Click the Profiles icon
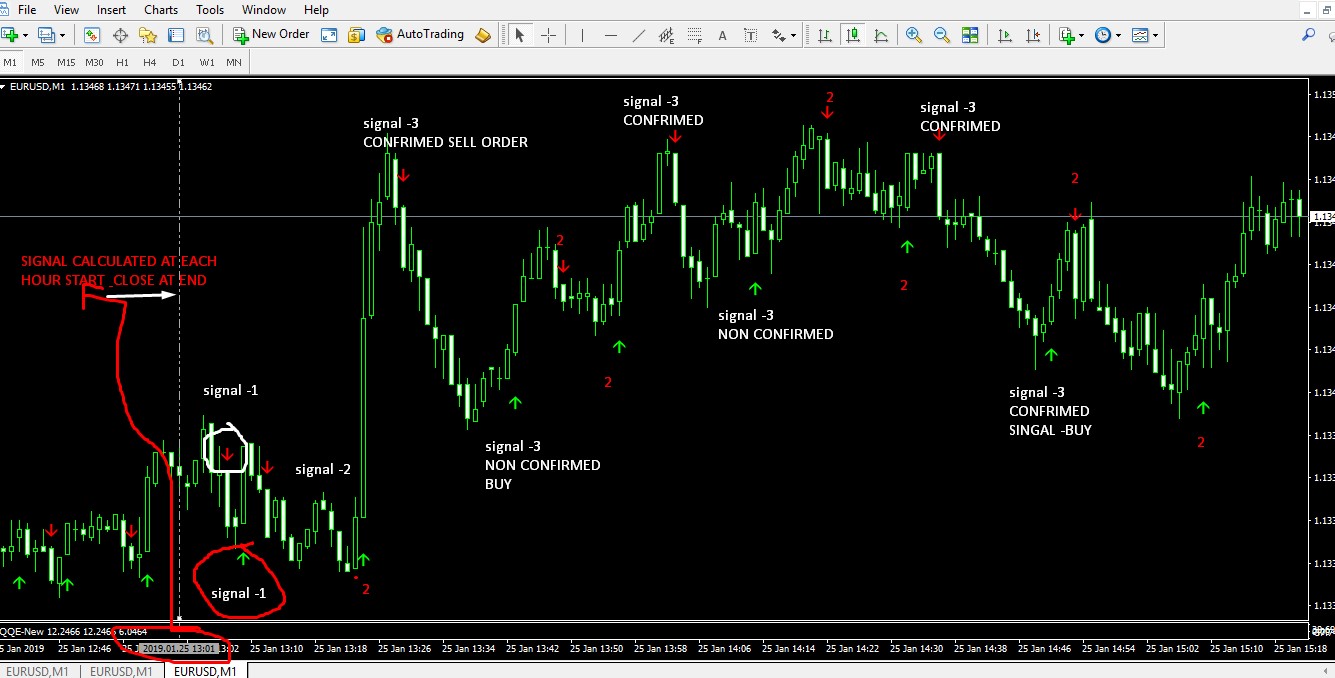This screenshot has height=678, width=1335. (47, 34)
